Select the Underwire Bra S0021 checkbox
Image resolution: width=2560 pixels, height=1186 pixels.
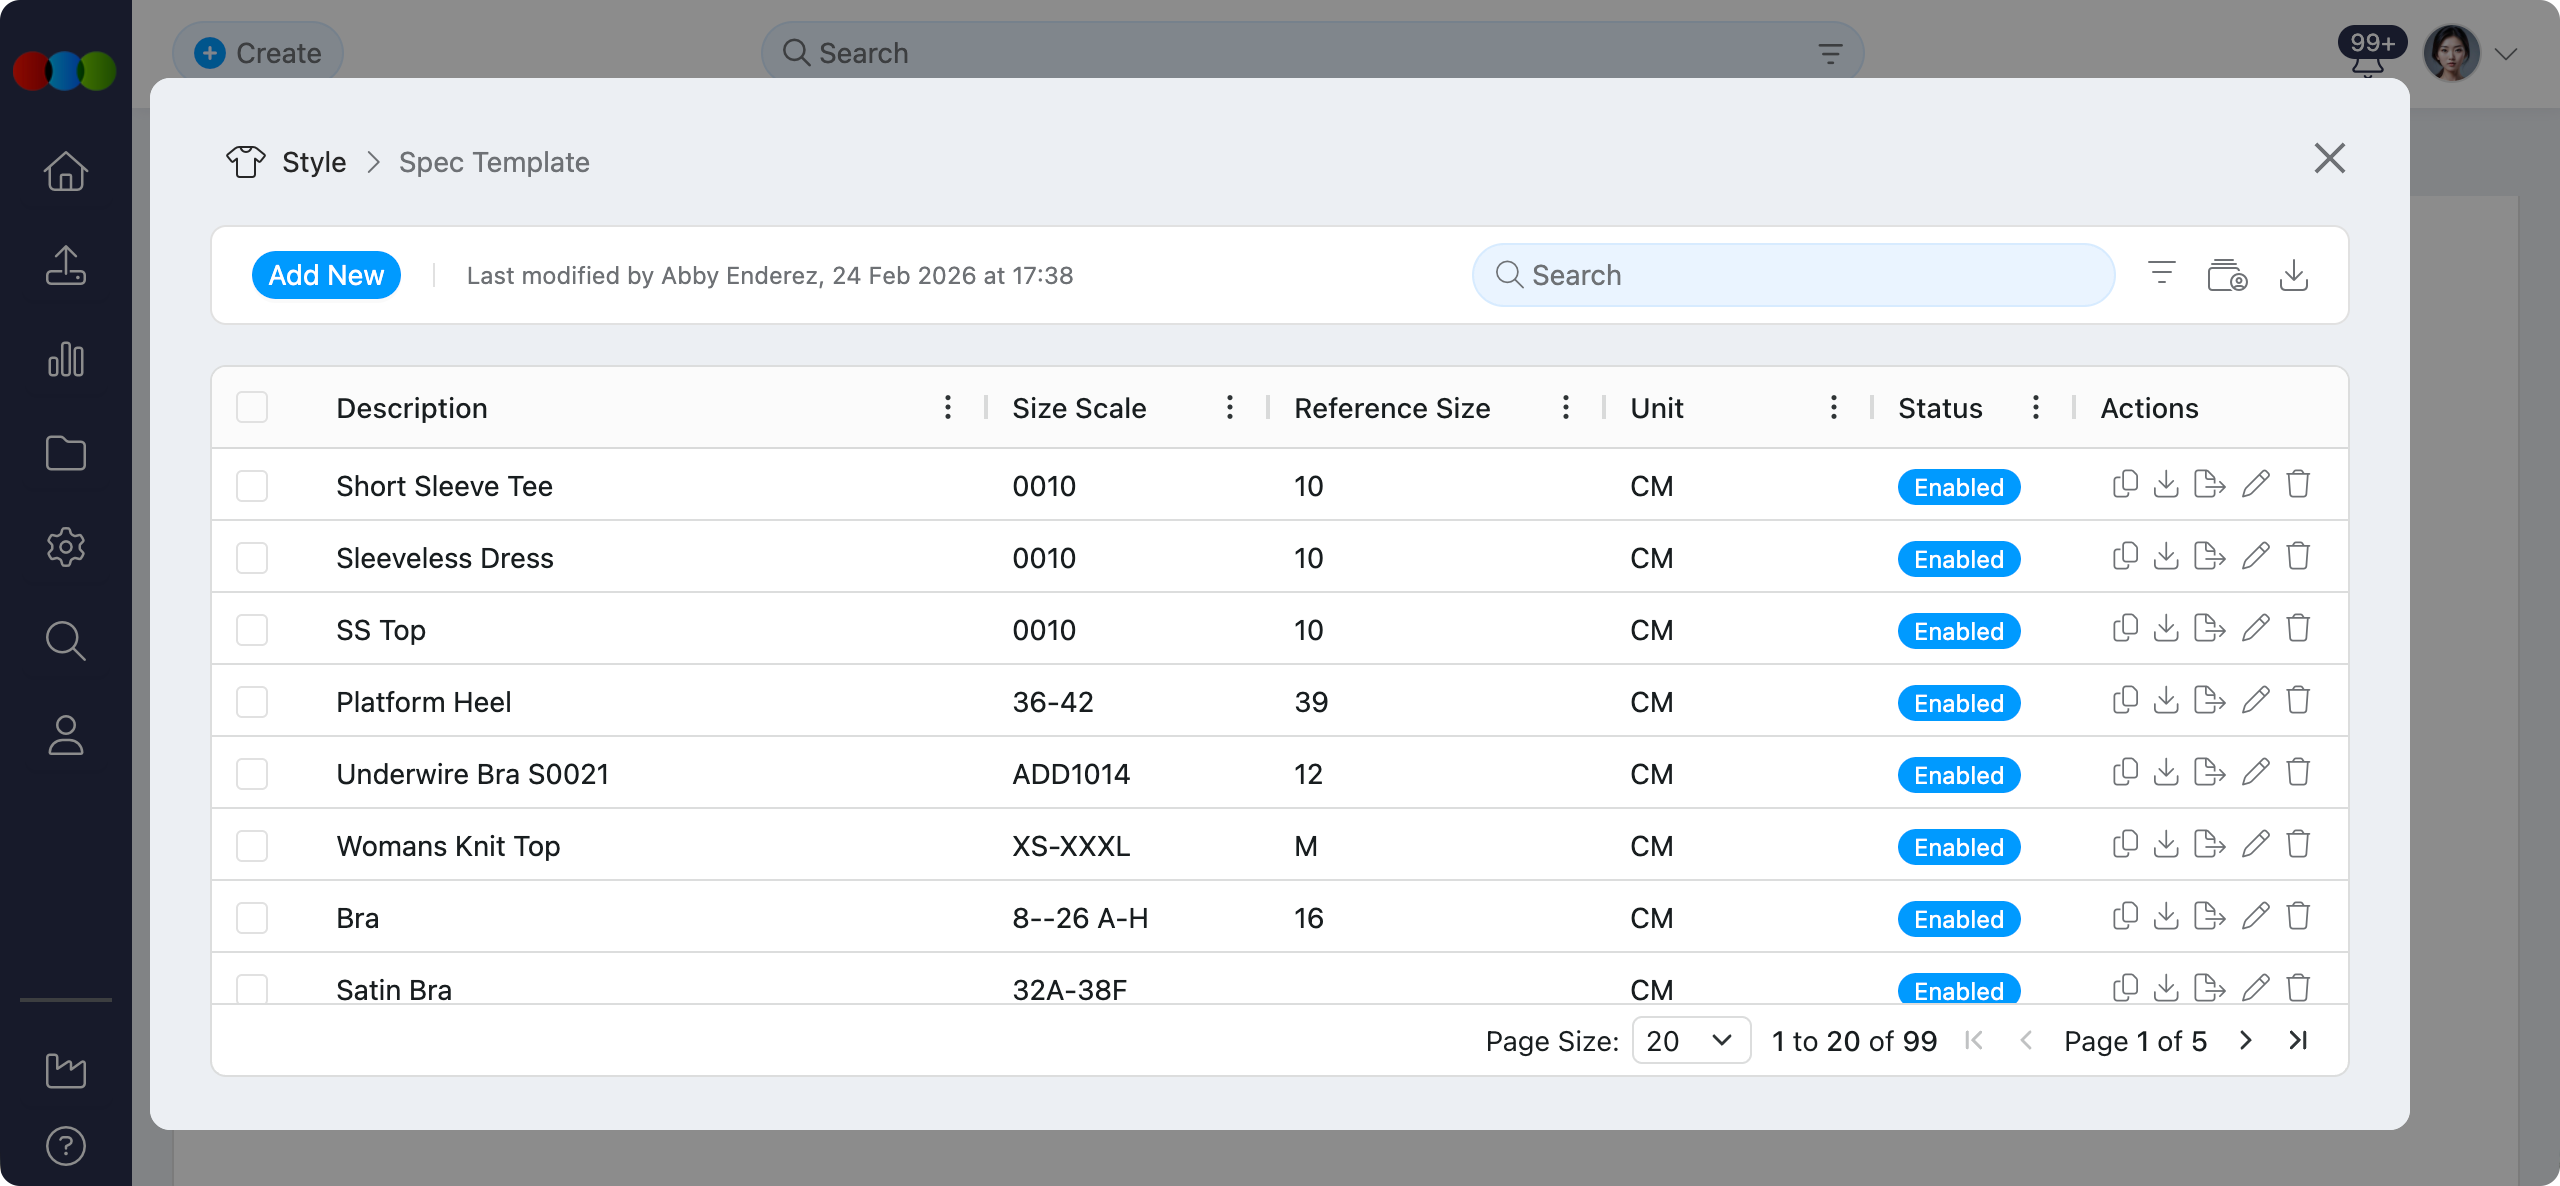pyautogui.click(x=252, y=773)
